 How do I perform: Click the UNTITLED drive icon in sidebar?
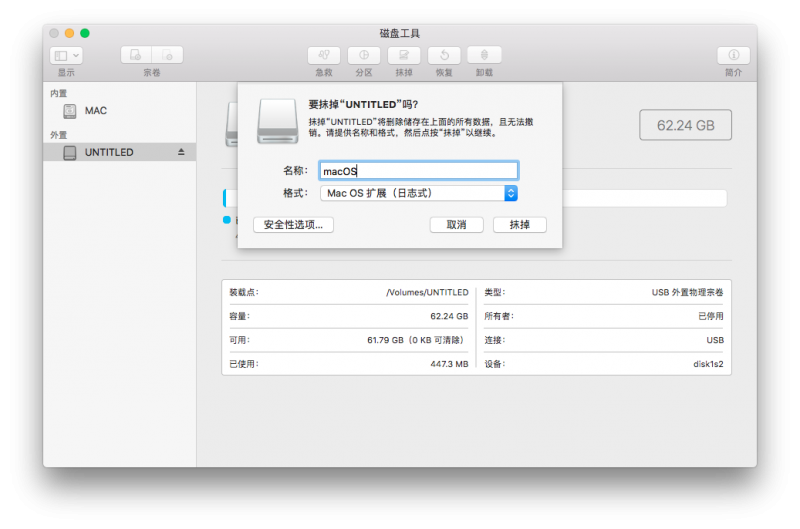pos(70,153)
